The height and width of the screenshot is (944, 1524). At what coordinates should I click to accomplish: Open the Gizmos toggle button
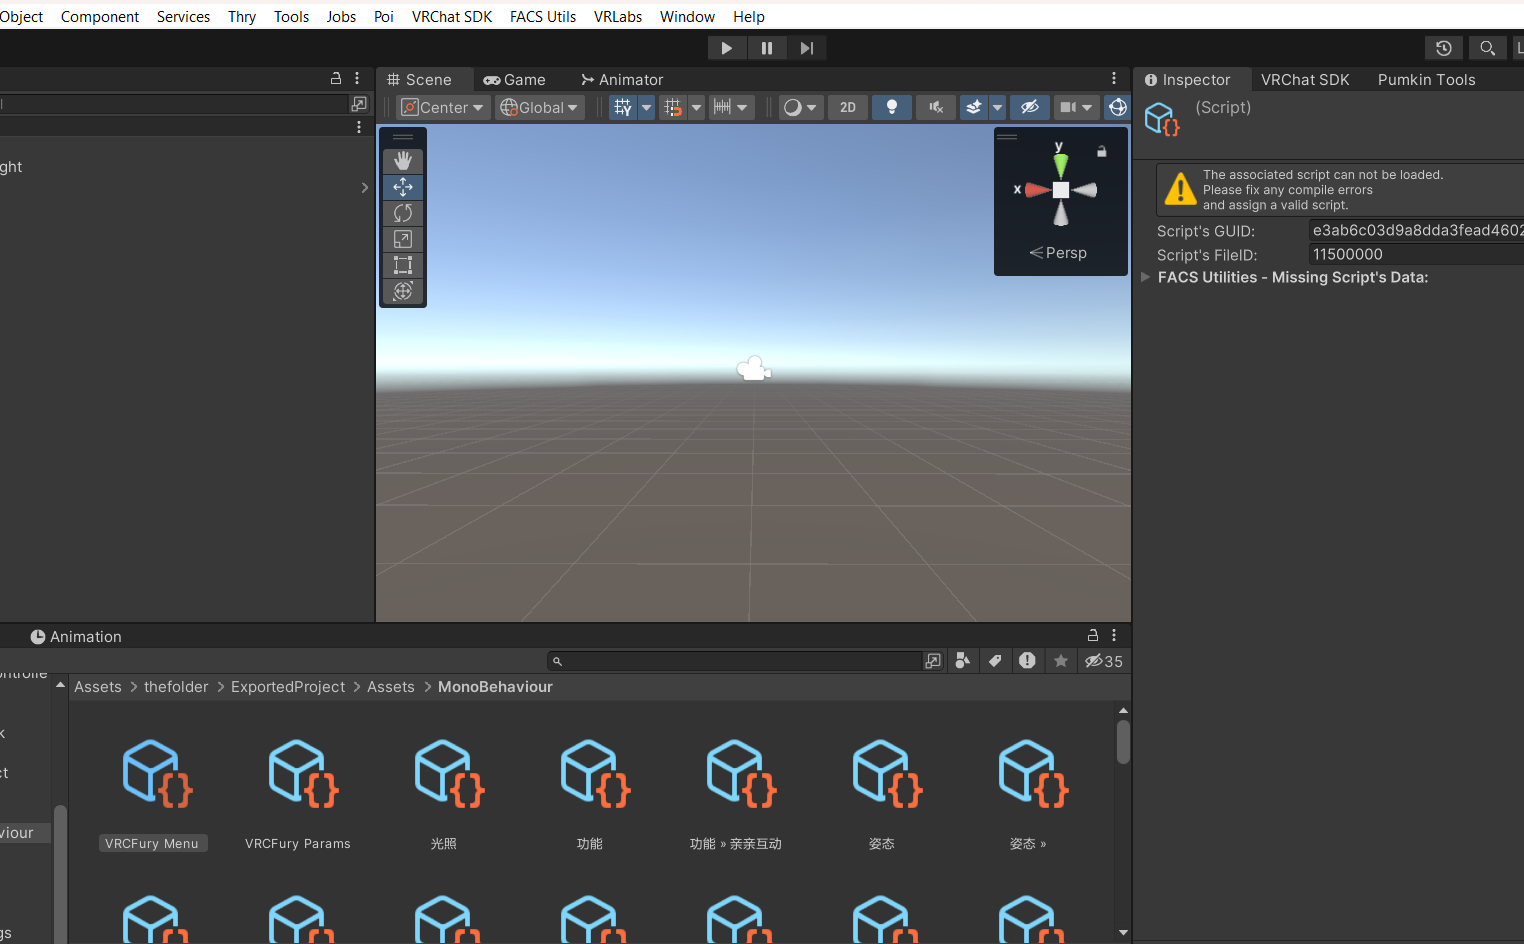1117,107
